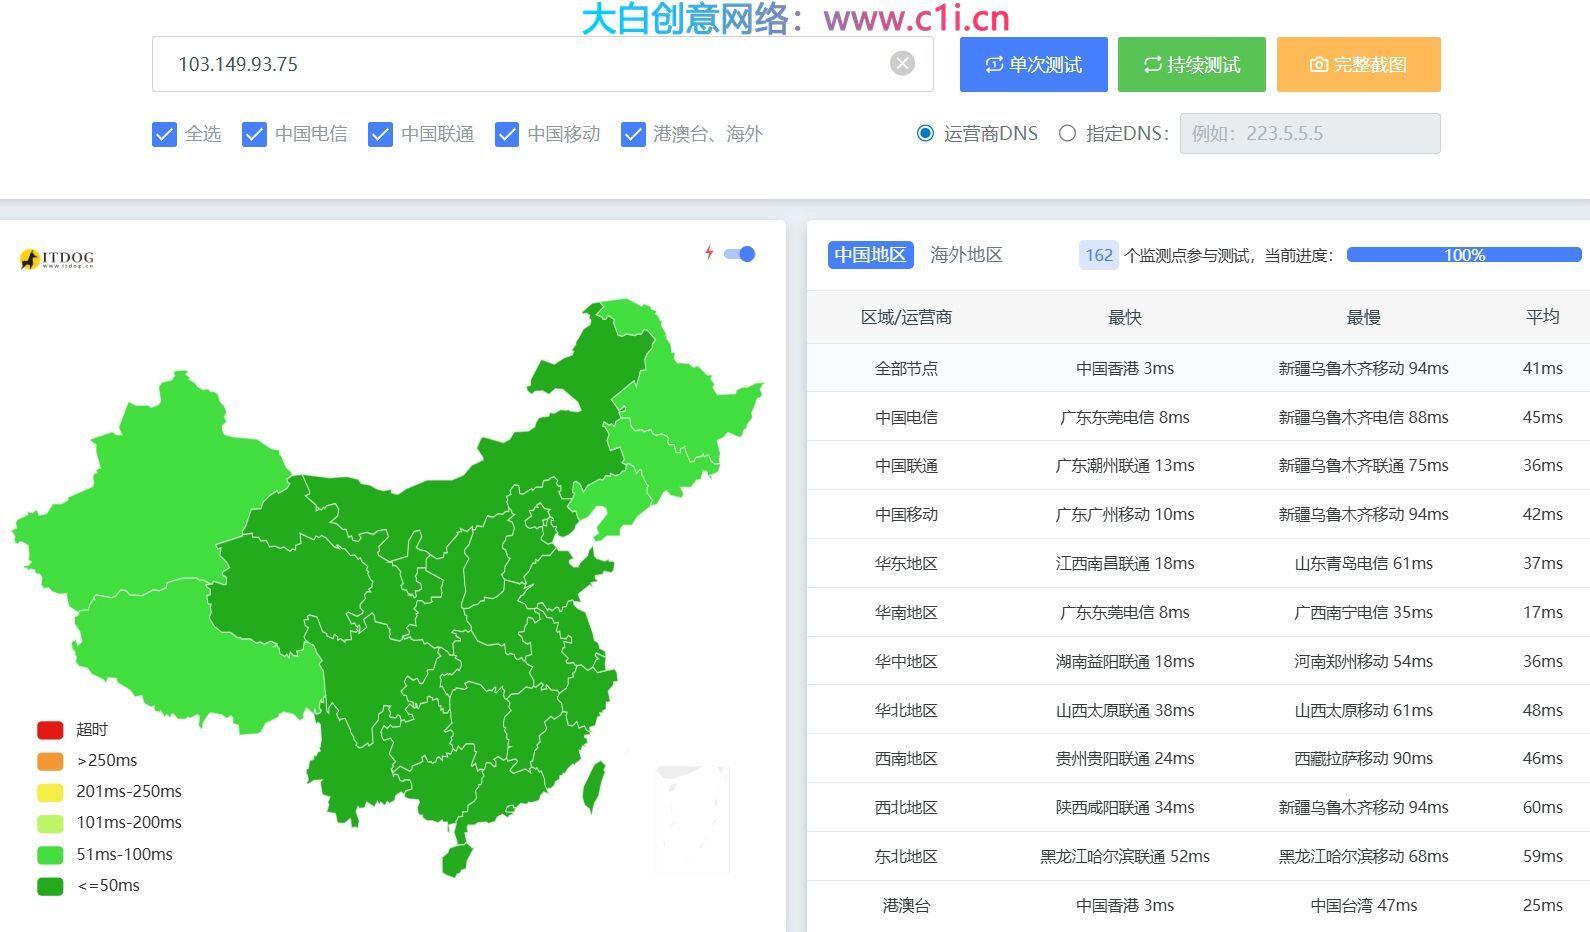
Task: Click the 山东青岛电信 61ms cell
Action: 1363,563
